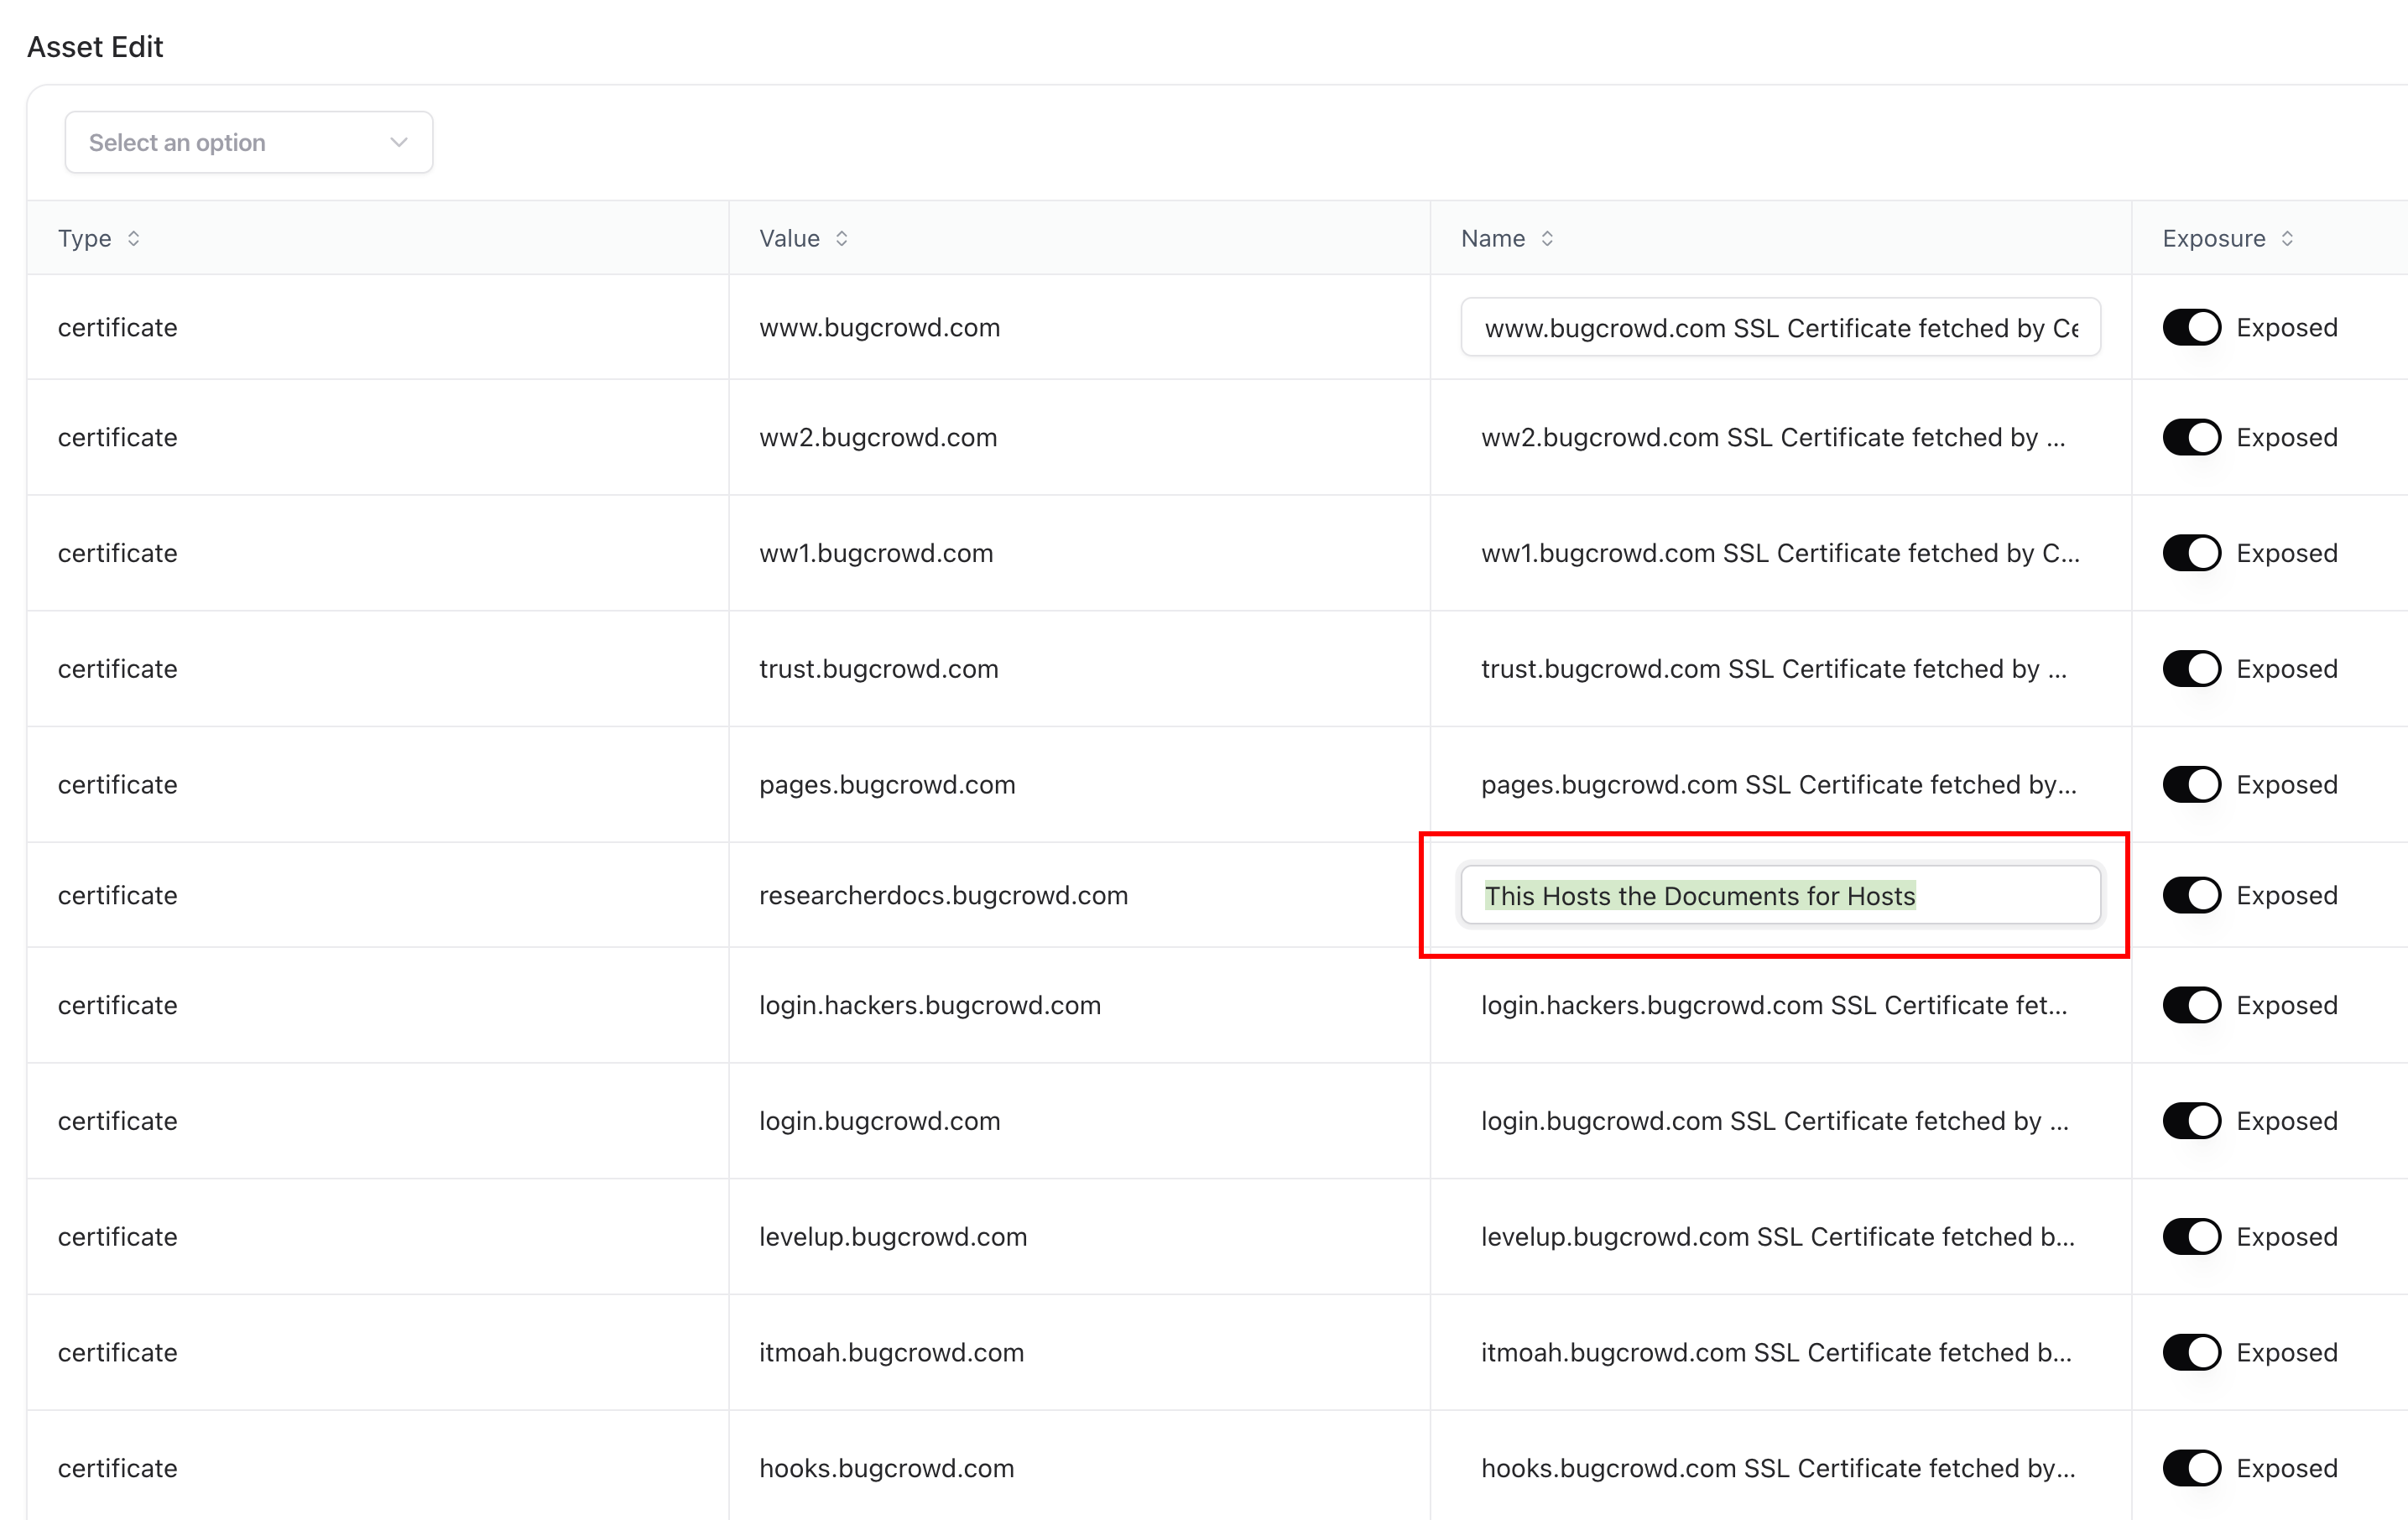Click the Name column header label

[x=1492, y=238]
